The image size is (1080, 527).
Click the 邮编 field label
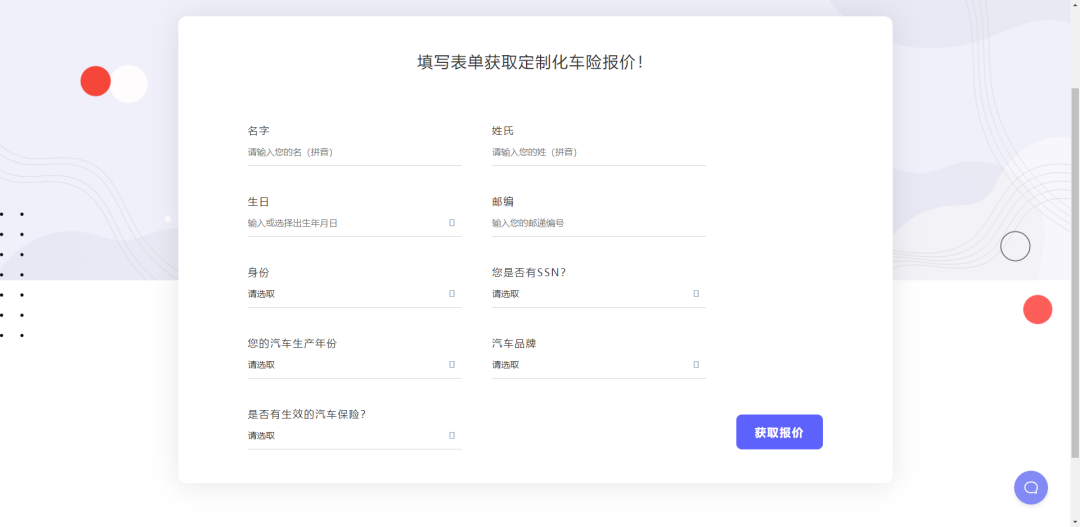pyautogui.click(x=502, y=201)
